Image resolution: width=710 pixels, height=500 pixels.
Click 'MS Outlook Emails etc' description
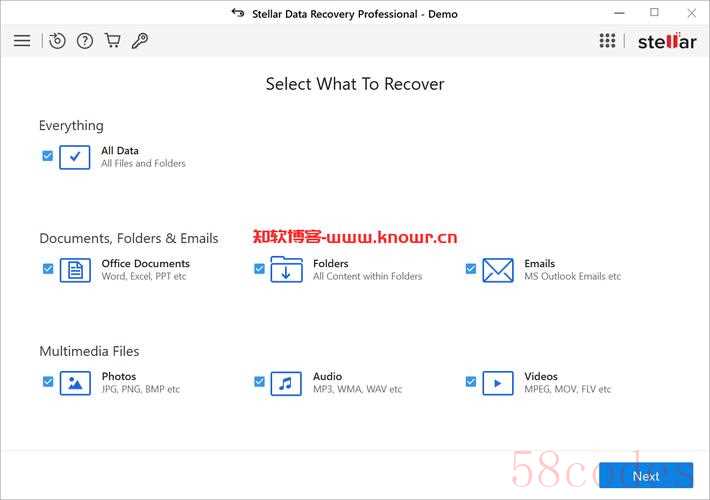click(572, 276)
